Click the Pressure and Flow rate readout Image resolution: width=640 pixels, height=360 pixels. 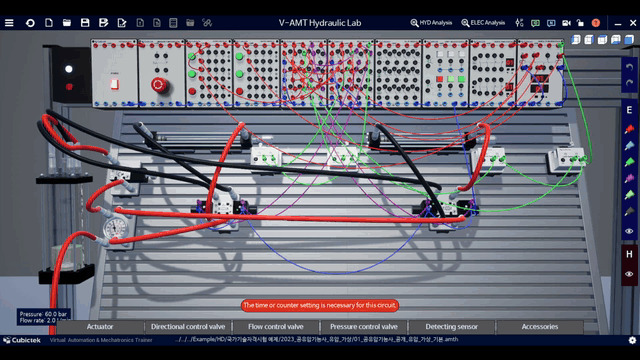pos(43,317)
